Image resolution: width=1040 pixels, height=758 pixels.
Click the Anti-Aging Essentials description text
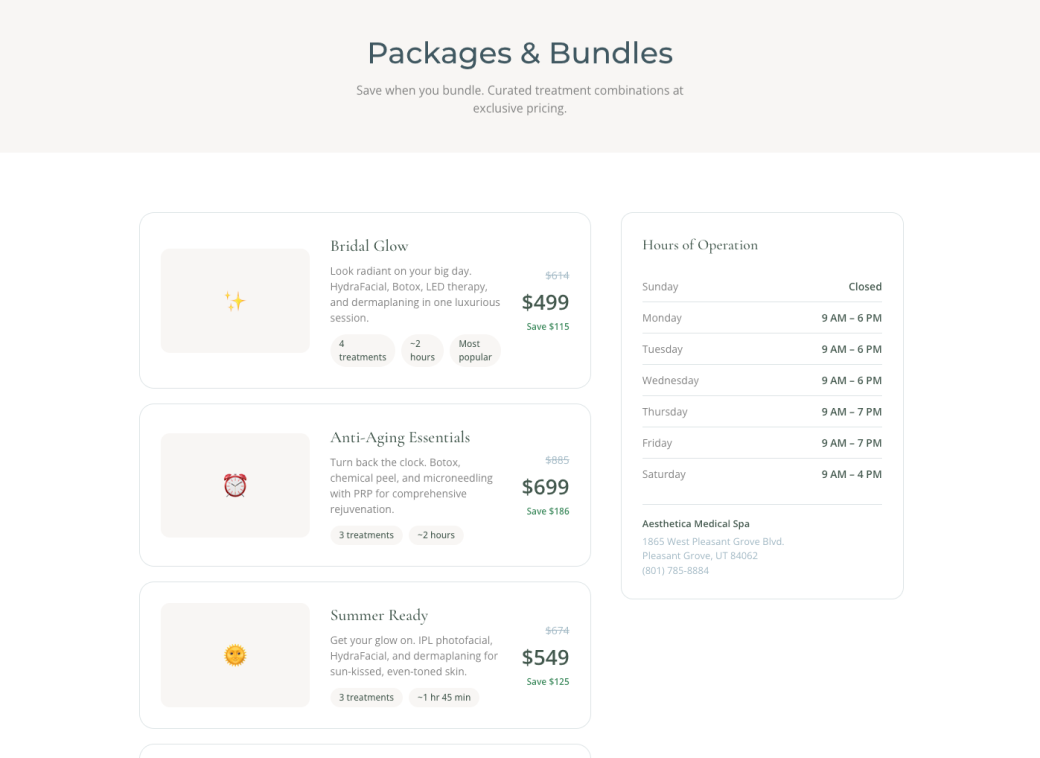click(412, 485)
